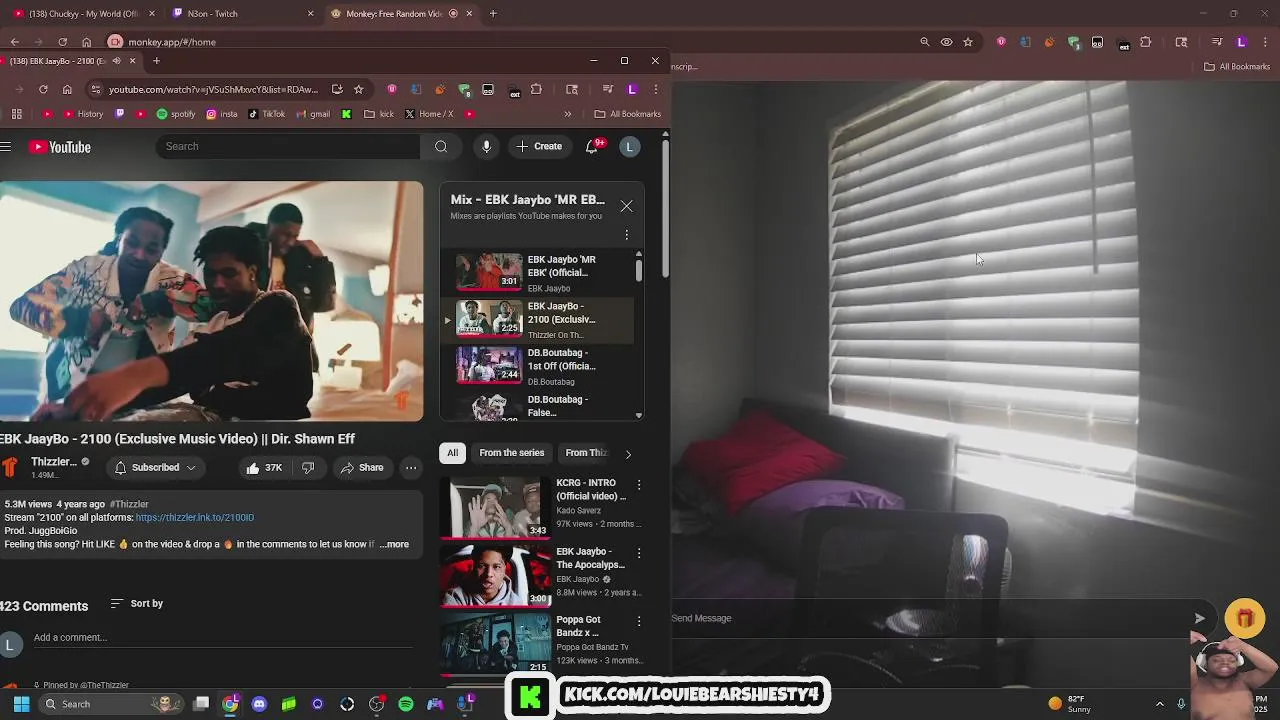Open the YouTube account avatar menu

629,147
